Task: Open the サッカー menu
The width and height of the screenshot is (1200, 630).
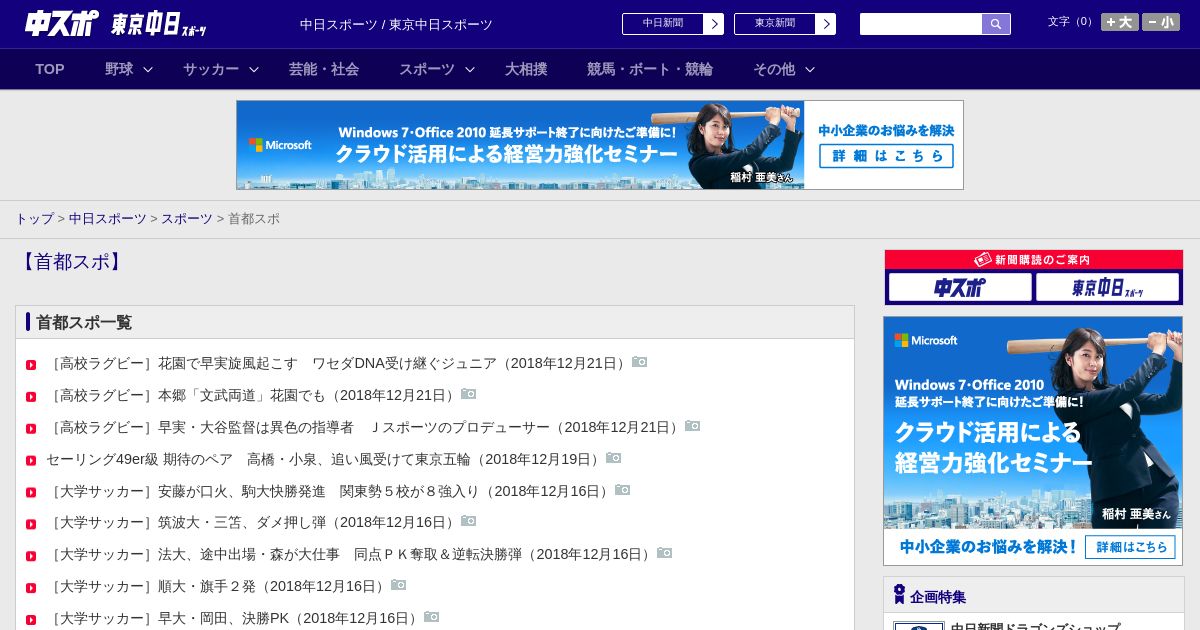Action: [211, 69]
